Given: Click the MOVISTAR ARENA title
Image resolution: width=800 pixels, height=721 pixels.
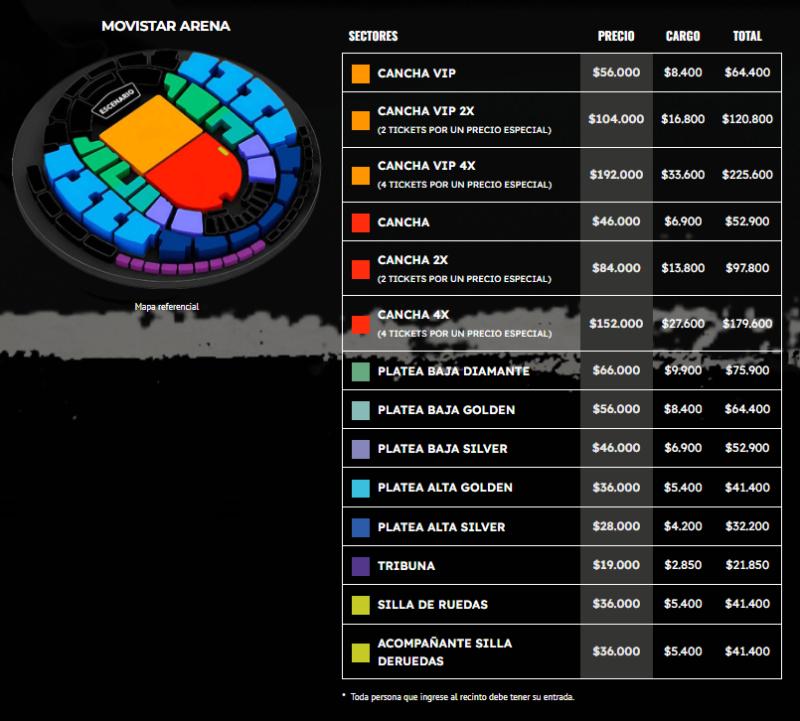Looking at the screenshot, I should click(x=168, y=27).
